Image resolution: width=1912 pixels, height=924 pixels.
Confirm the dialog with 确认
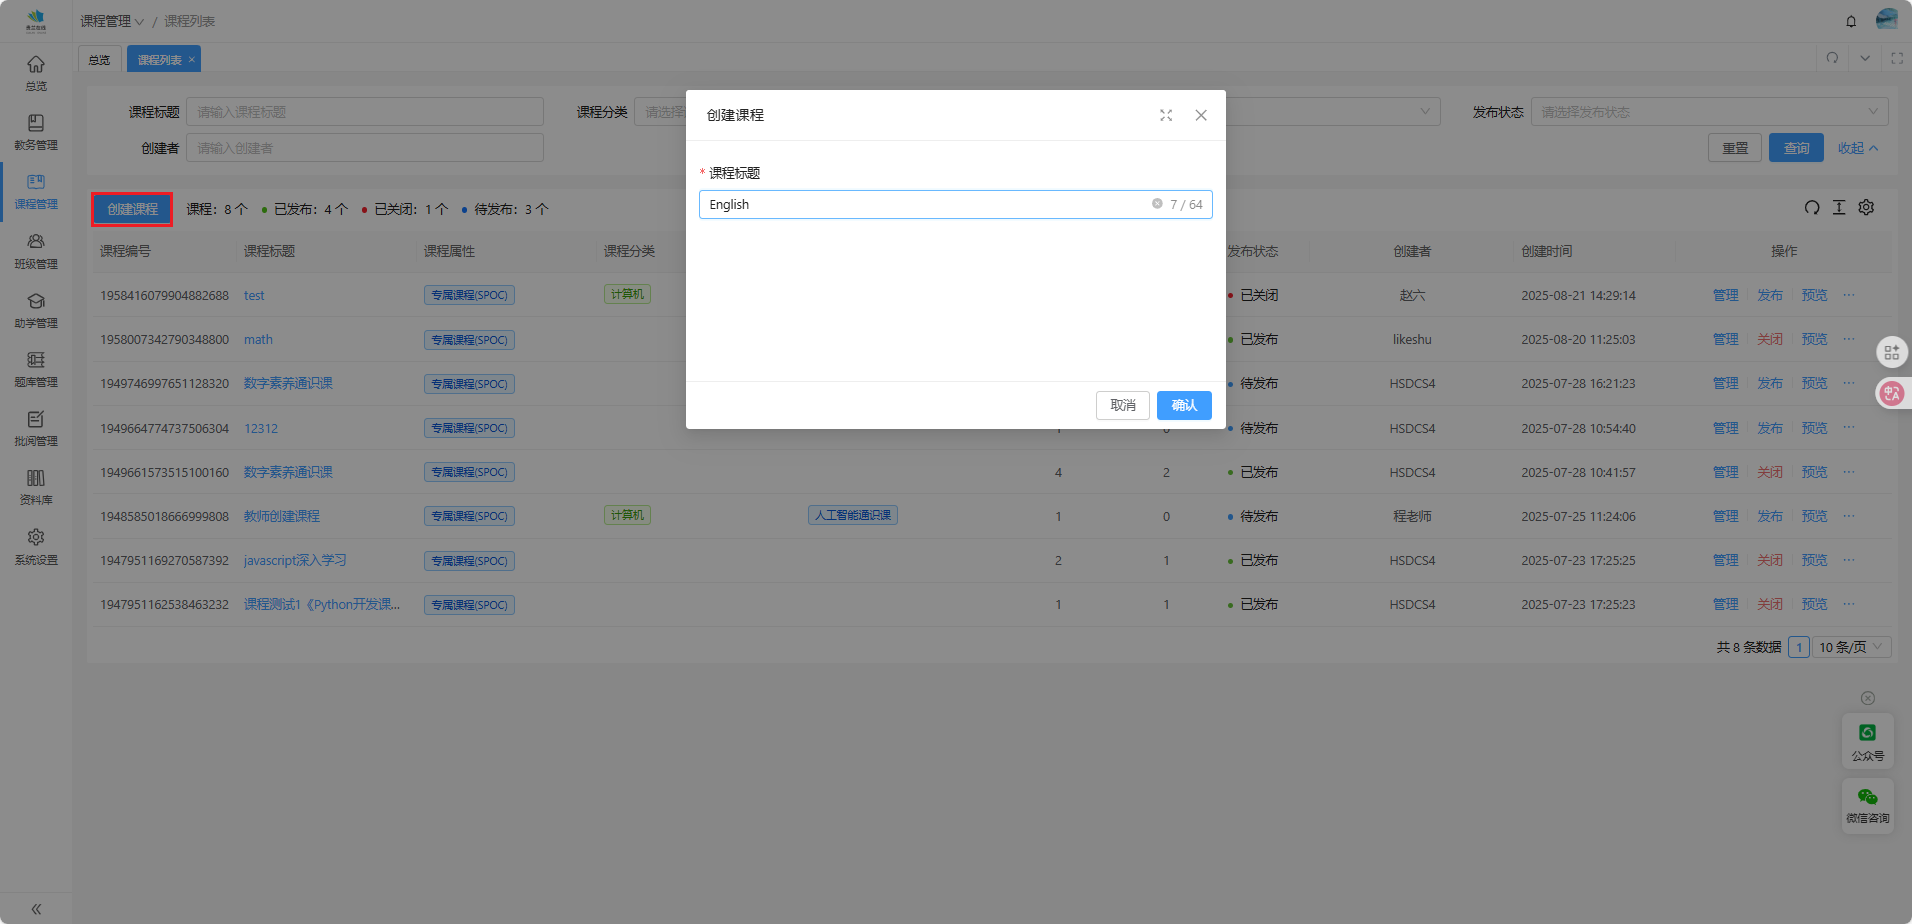[x=1184, y=405]
